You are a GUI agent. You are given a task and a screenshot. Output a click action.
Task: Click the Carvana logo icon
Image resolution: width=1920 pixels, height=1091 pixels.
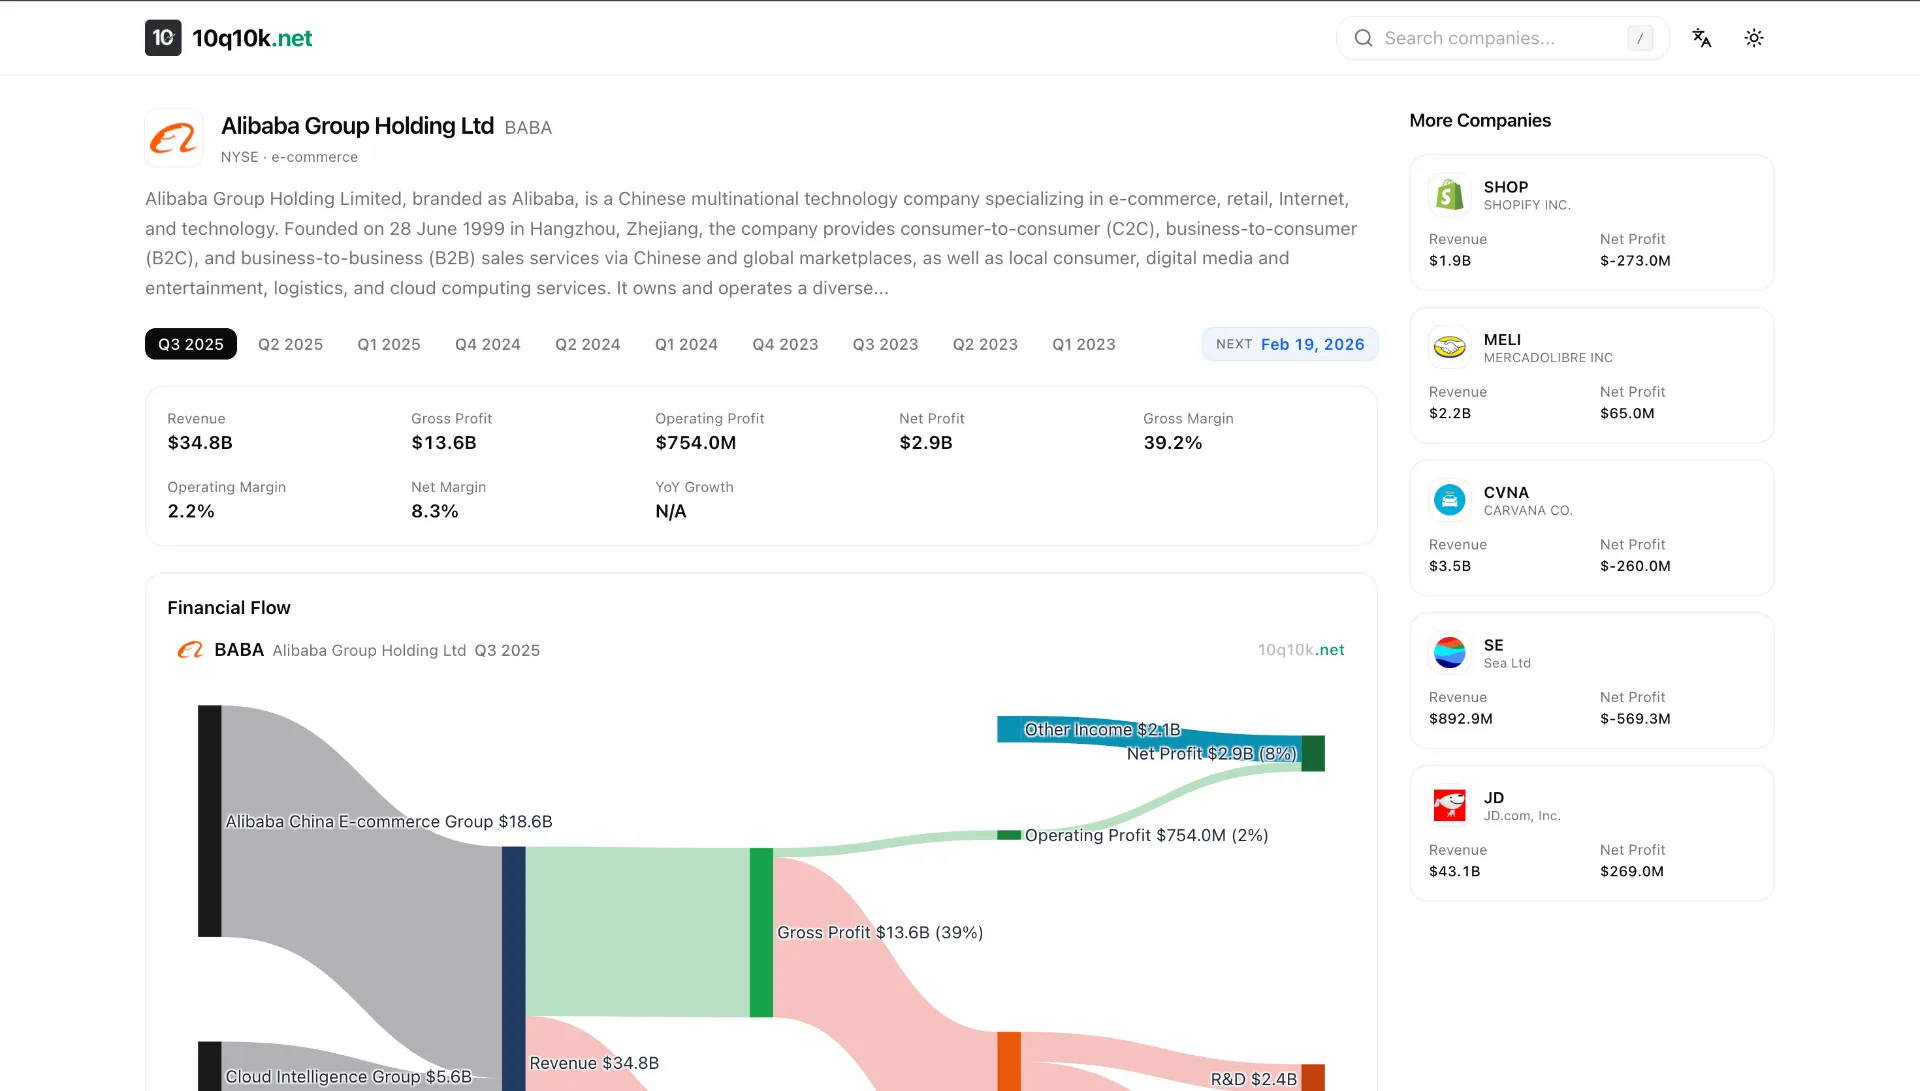[x=1449, y=500]
